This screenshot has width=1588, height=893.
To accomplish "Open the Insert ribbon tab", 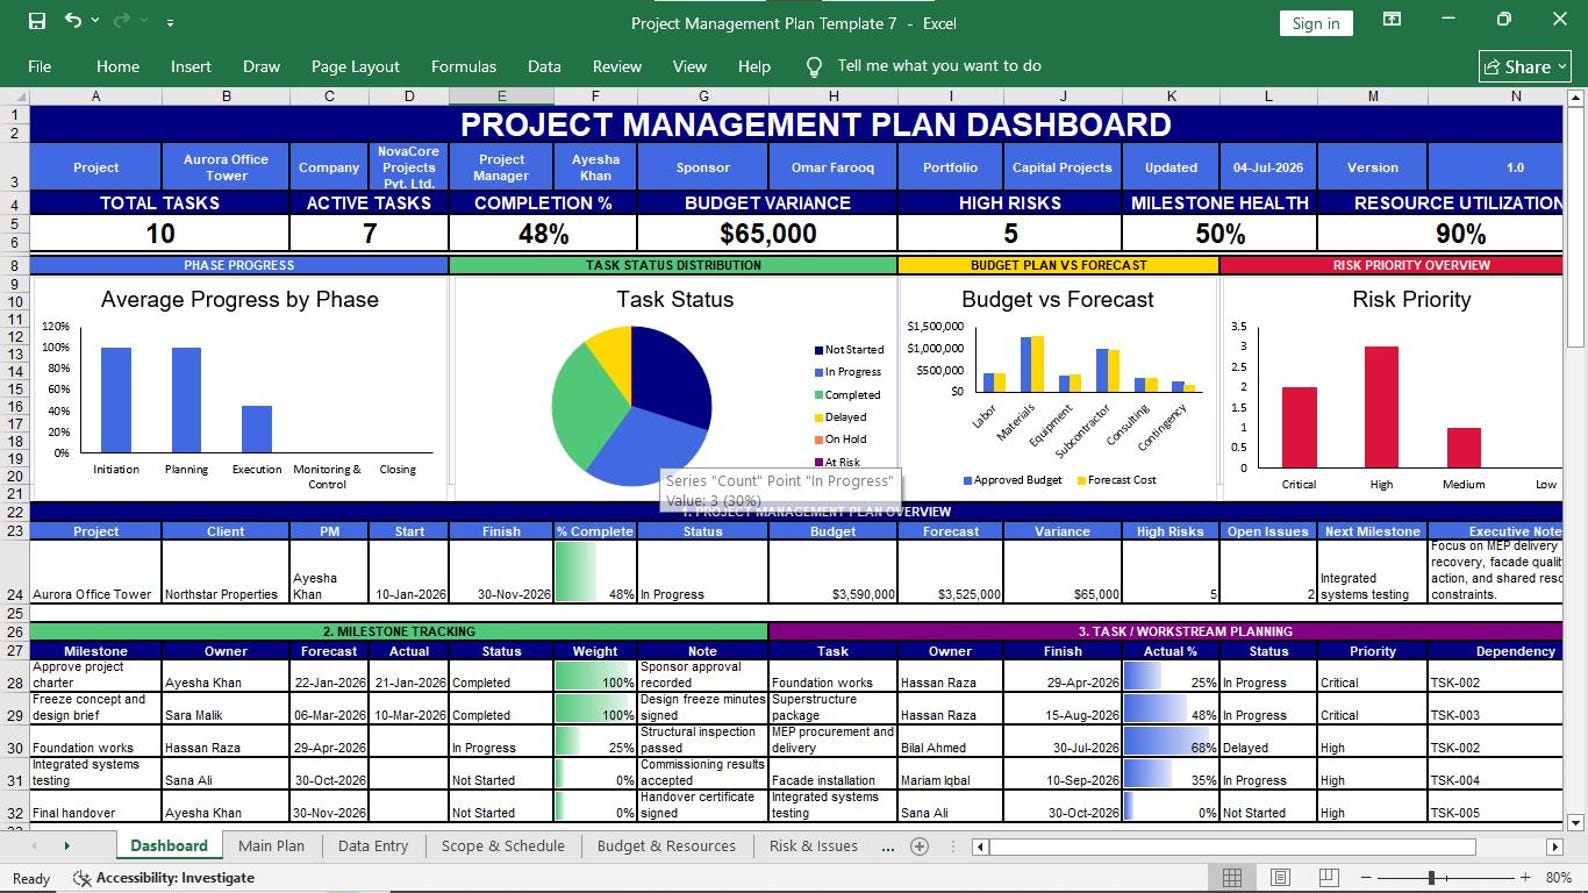I will point(191,67).
